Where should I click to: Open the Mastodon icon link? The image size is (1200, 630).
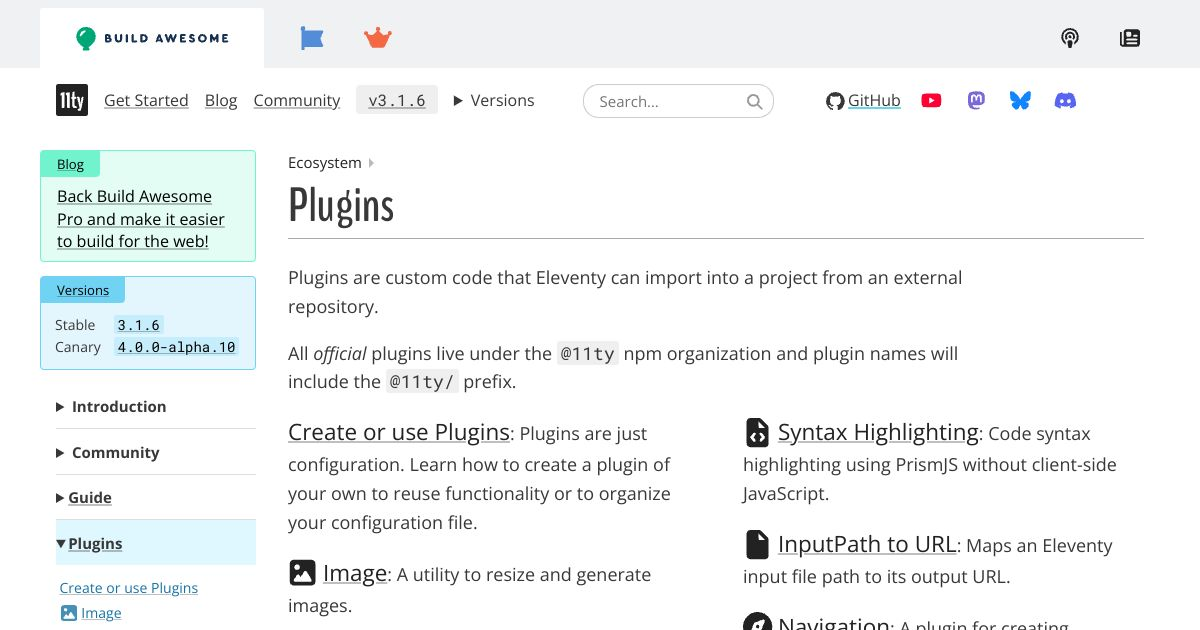click(976, 100)
